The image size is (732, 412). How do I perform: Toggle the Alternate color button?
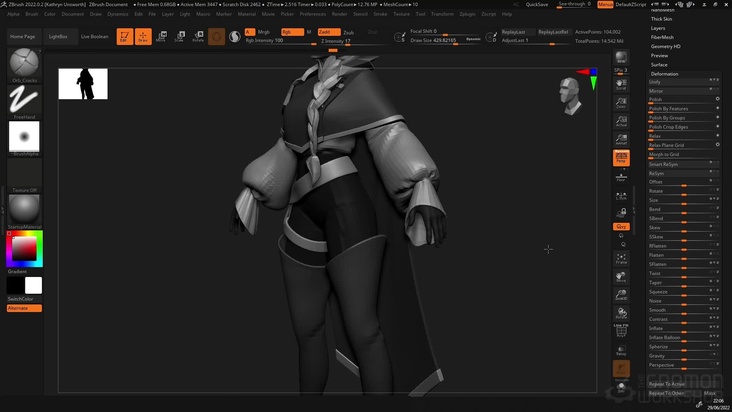tap(24, 308)
